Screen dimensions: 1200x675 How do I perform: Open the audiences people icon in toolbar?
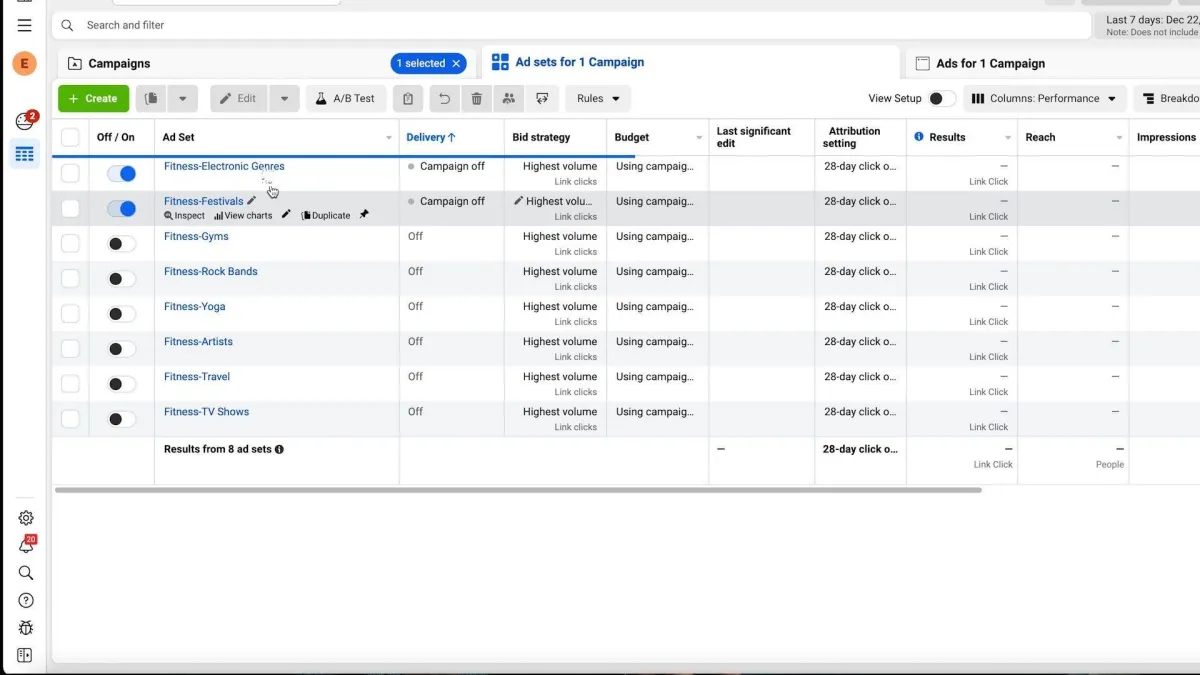[509, 99]
